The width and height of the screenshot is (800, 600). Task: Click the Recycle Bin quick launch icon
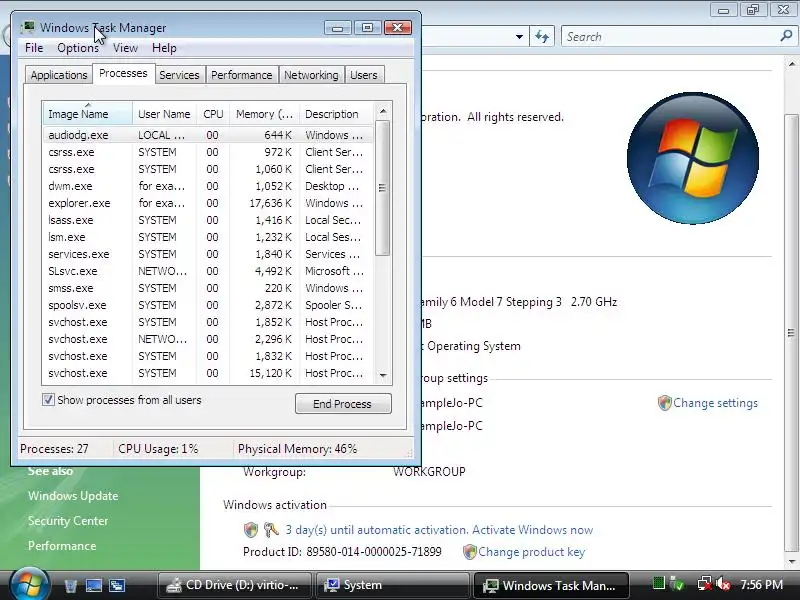tap(70, 585)
